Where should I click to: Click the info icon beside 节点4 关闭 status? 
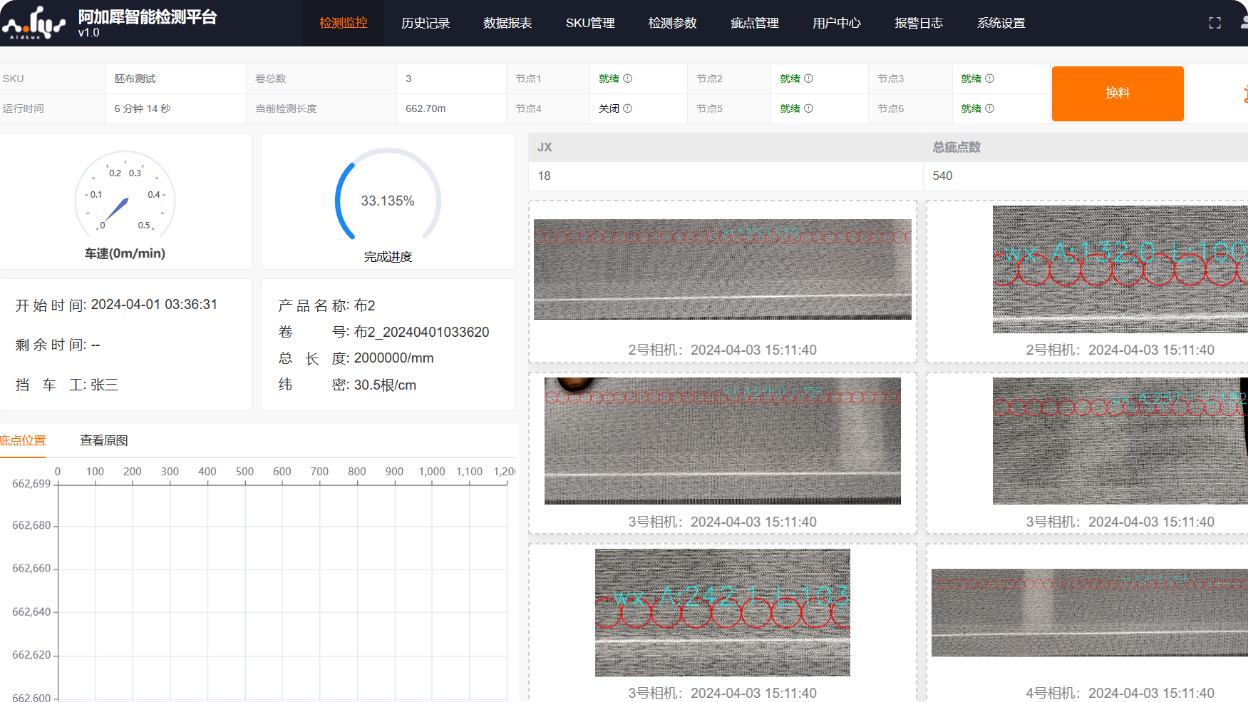click(627, 108)
